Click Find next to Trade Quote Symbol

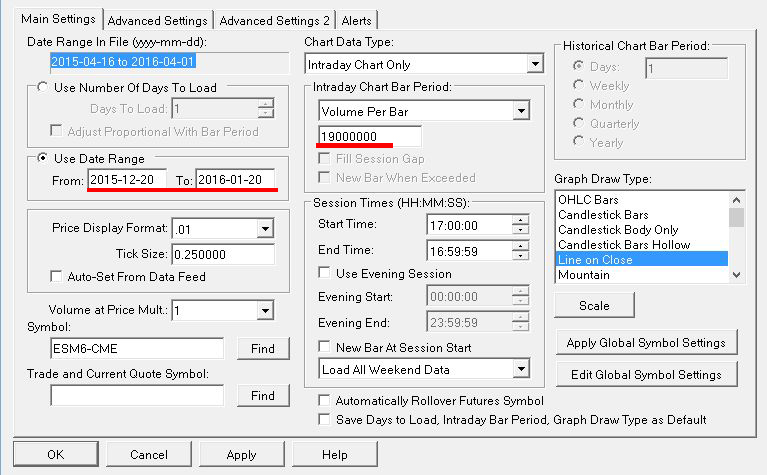[x=263, y=395]
